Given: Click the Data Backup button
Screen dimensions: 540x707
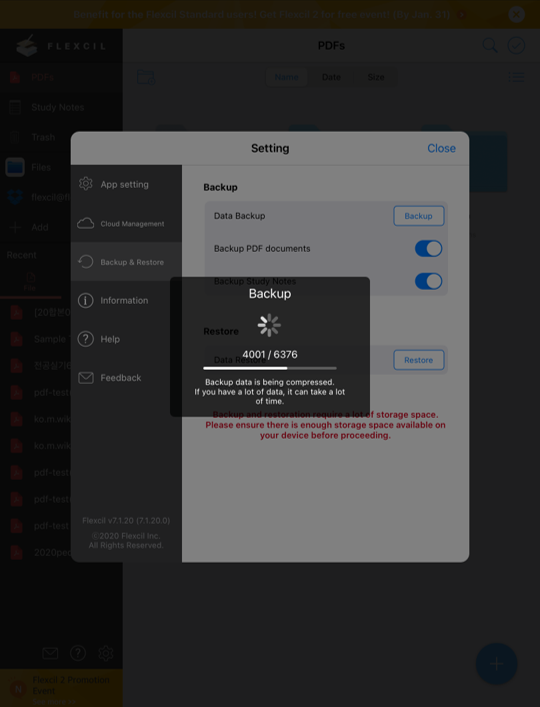Looking at the screenshot, I should (418, 216).
